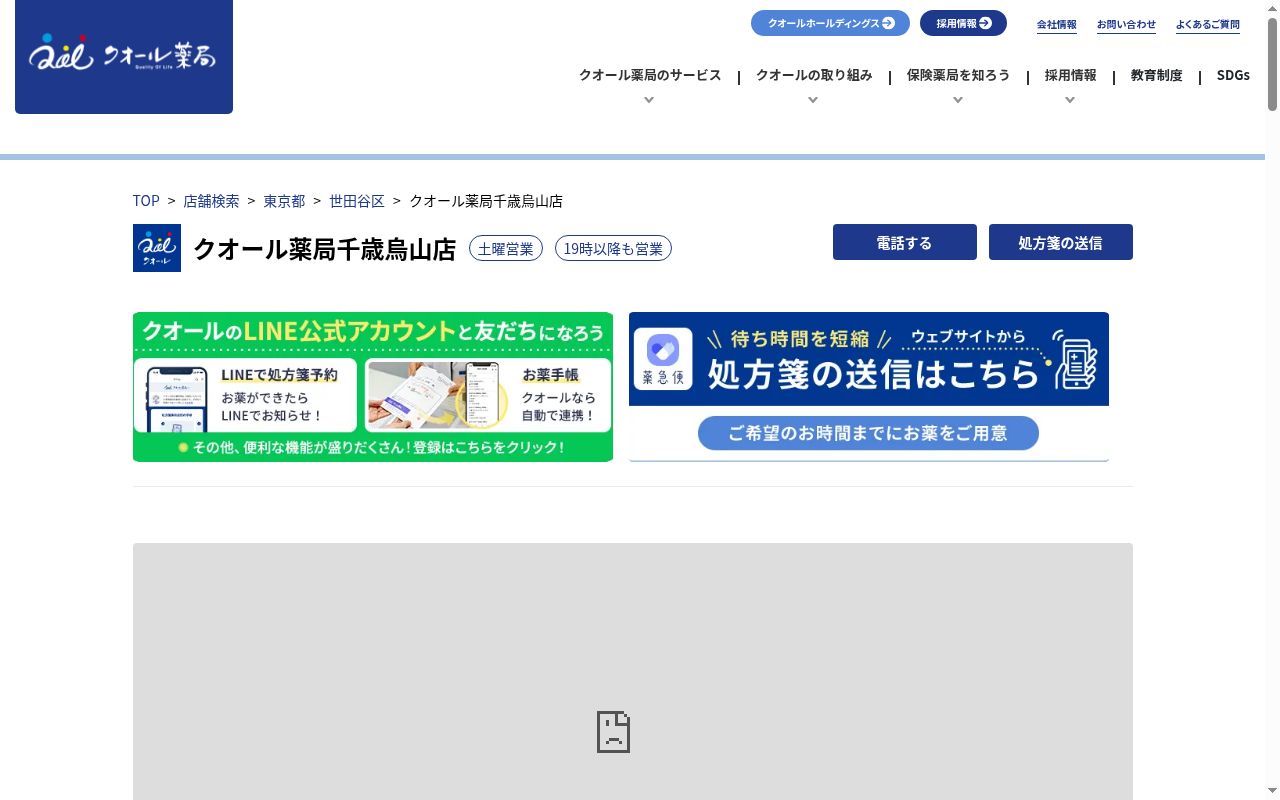Open お問い合わせ link
Image resolution: width=1280 pixels, height=800 pixels.
tap(1126, 24)
